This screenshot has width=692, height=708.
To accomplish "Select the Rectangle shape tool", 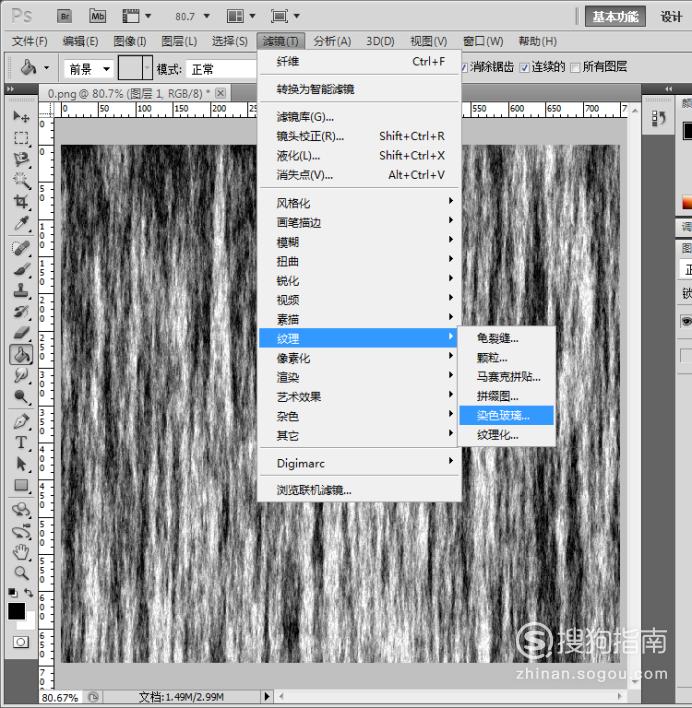I will tap(21, 485).
